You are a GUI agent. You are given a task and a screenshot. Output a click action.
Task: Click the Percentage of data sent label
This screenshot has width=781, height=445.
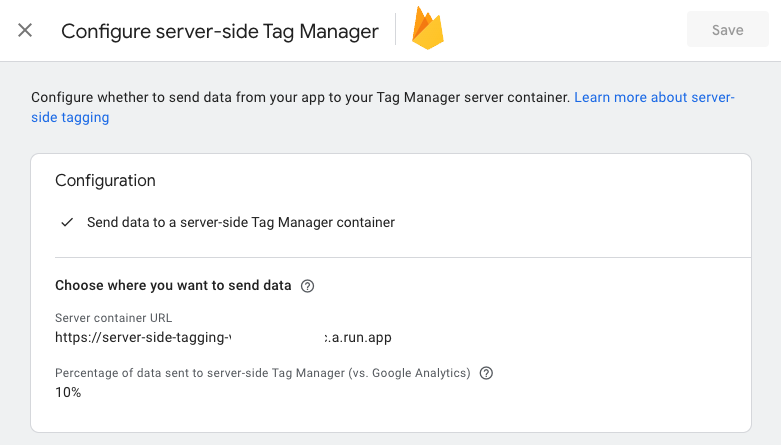coord(262,373)
